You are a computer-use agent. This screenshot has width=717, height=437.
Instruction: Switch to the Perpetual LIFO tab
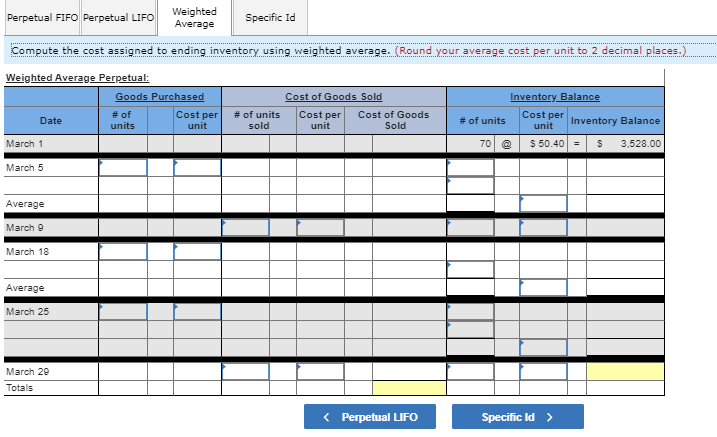click(x=118, y=18)
